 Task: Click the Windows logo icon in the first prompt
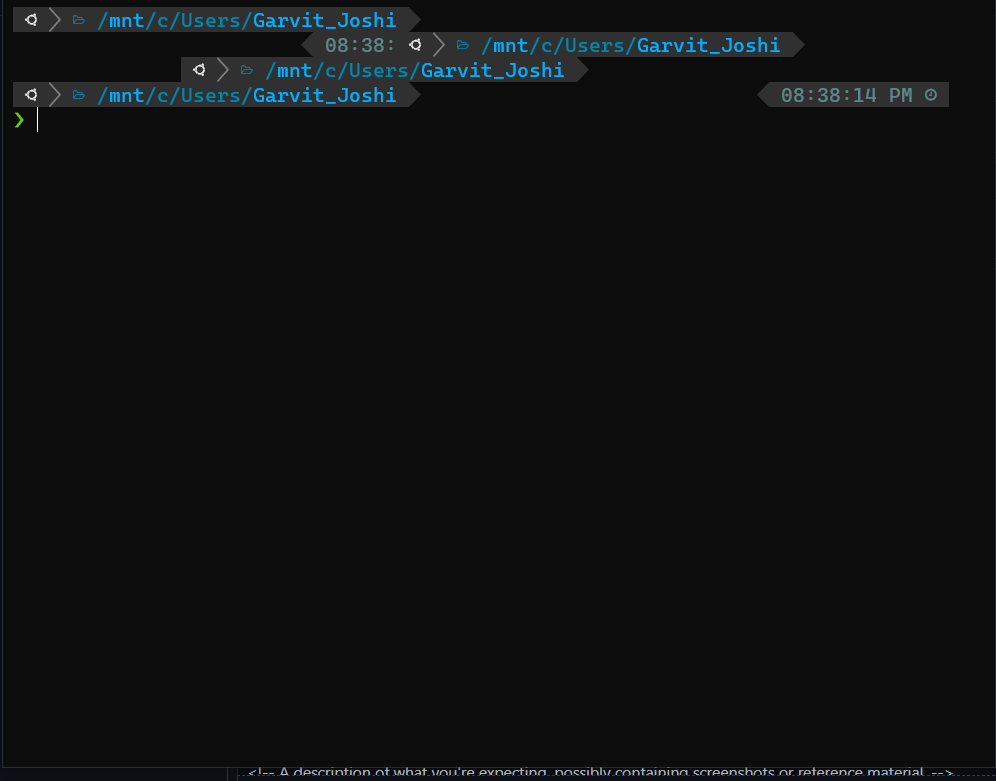pyautogui.click(x=30, y=18)
